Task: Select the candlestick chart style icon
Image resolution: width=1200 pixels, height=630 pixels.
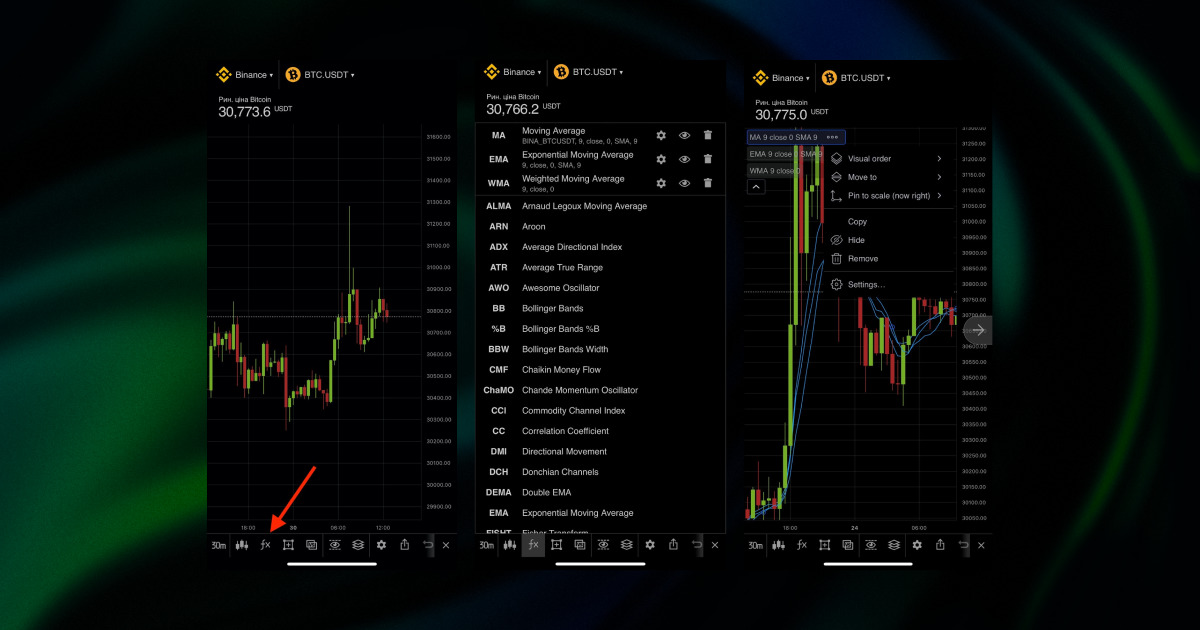Action: click(x=242, y=545)
